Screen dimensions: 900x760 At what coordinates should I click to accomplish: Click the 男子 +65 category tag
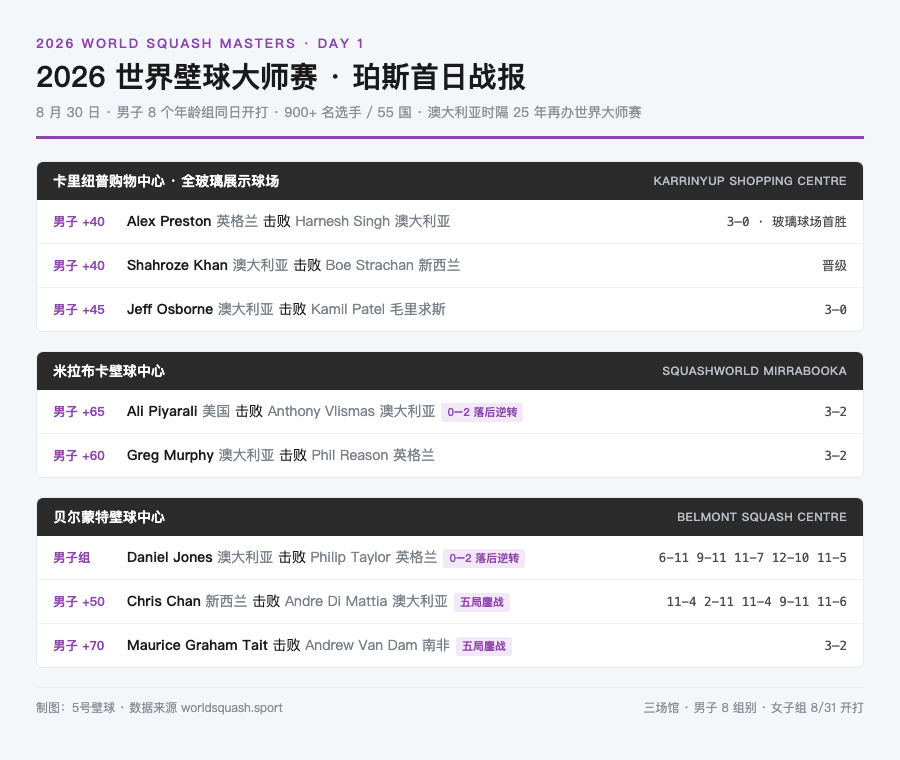coord(79,412)
